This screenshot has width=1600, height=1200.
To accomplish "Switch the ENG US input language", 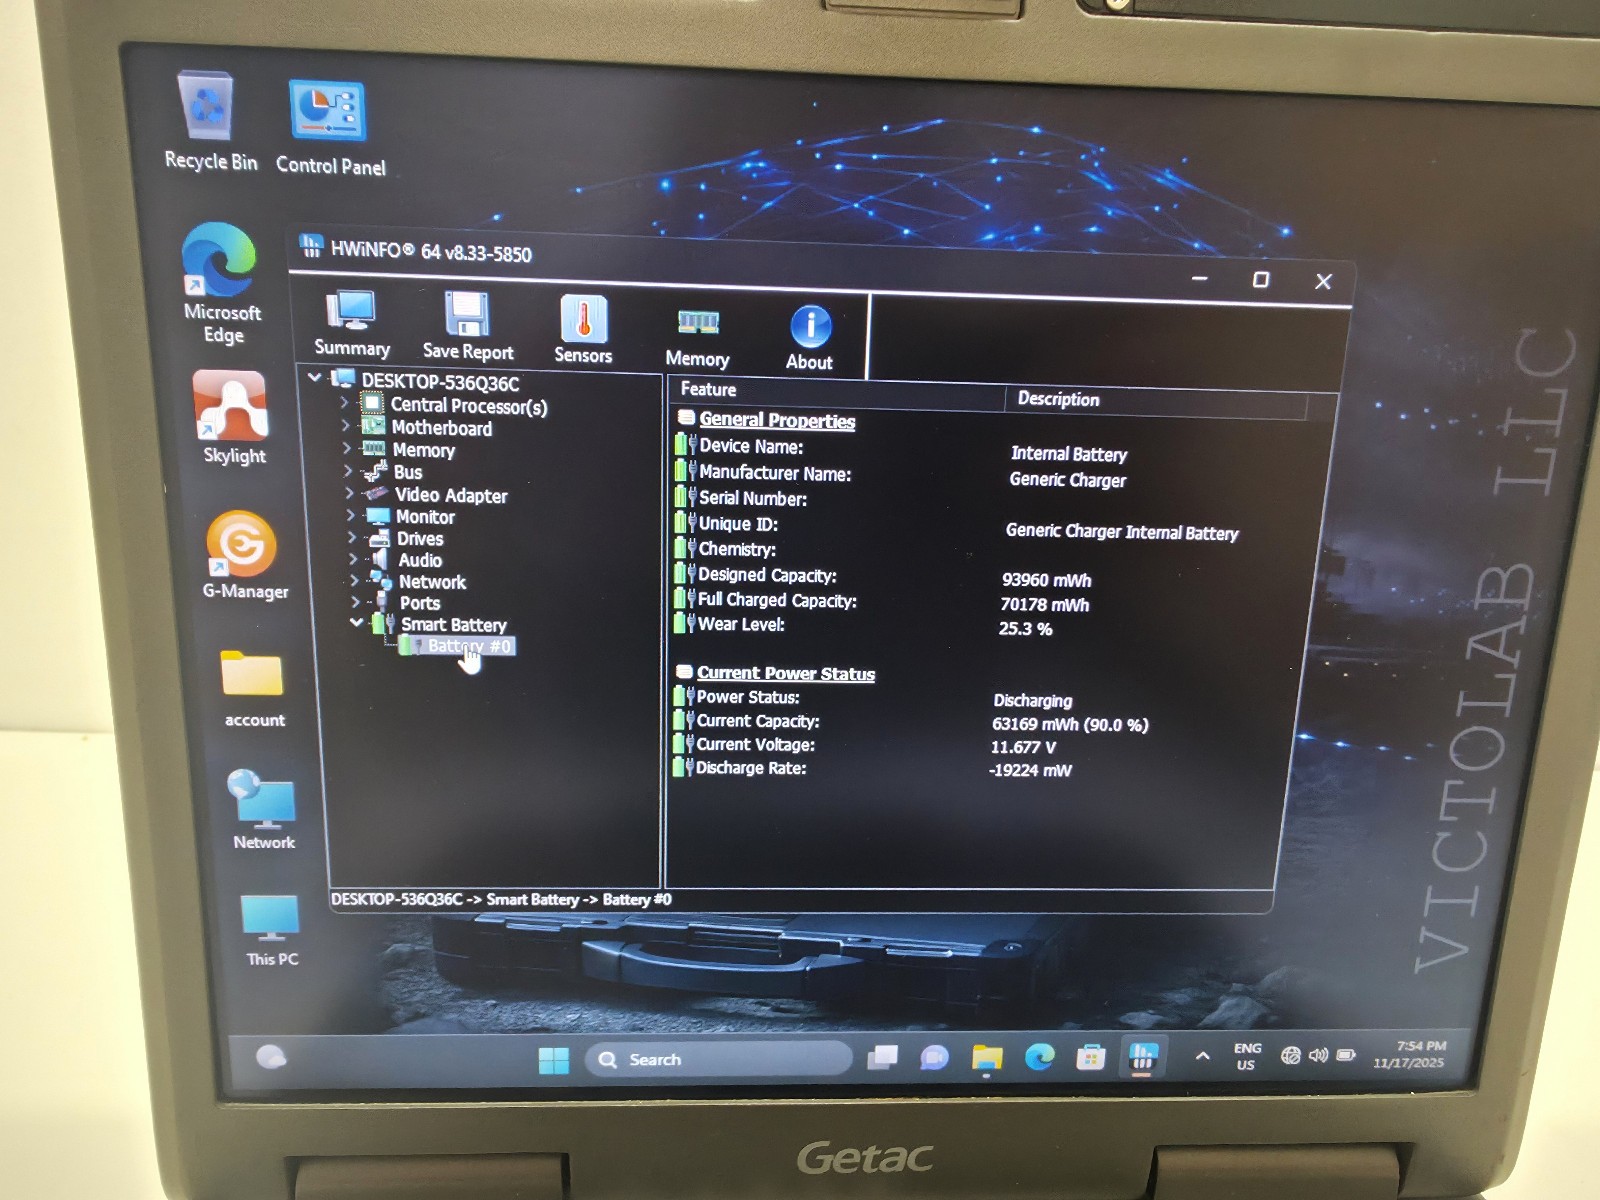I will (1246, 1056).
